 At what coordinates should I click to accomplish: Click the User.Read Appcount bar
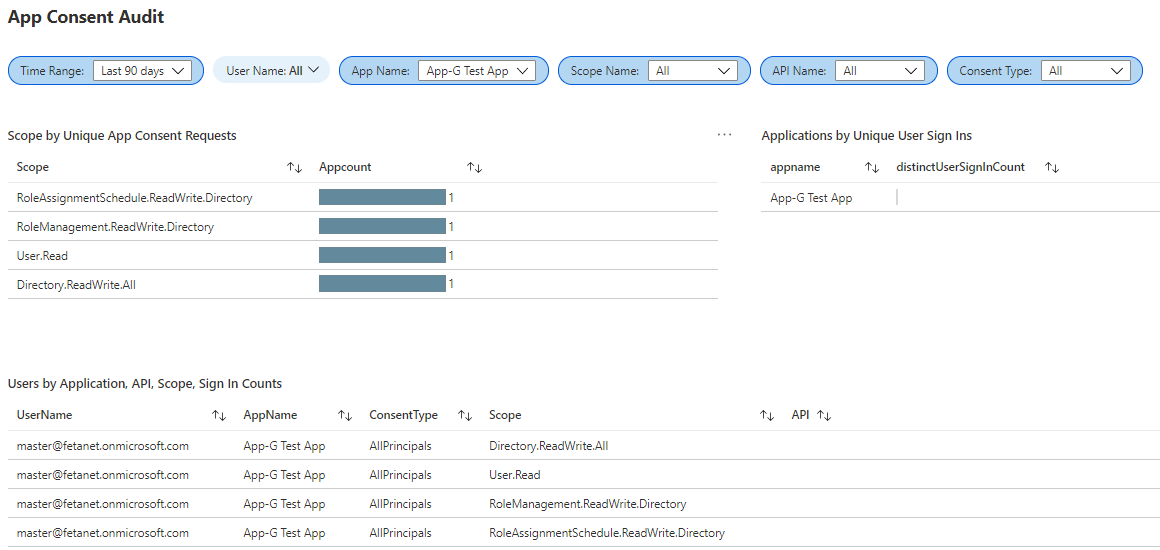[x=382, y=255]
